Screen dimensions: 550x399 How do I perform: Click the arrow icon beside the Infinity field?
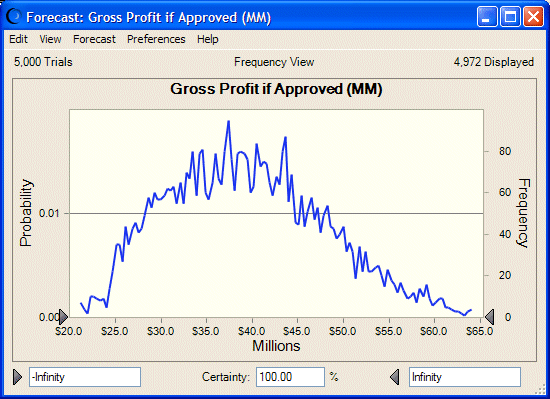(395, 377)
